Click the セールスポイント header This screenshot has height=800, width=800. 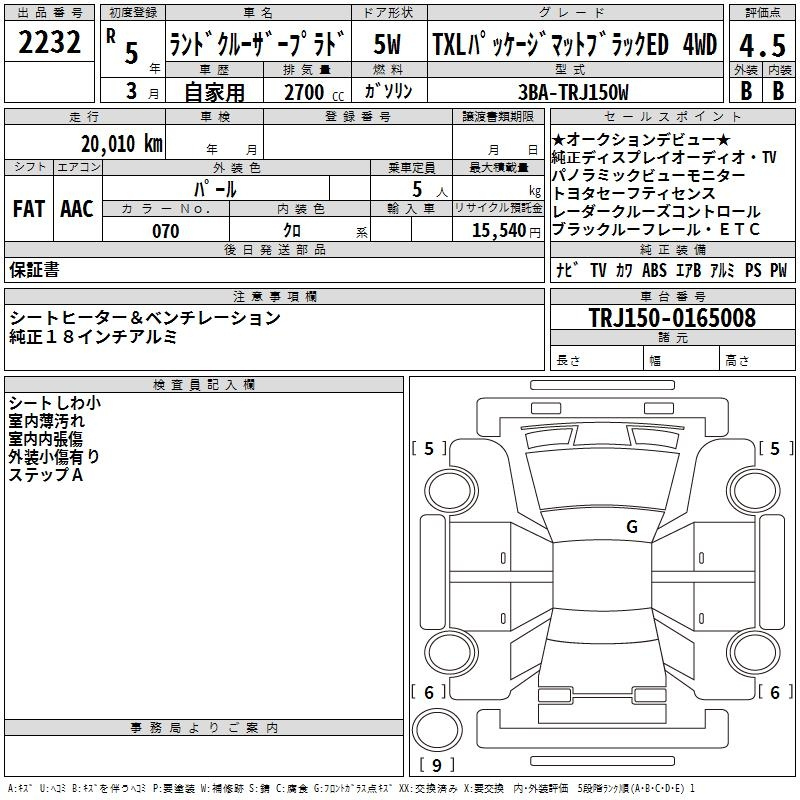[672, 117]
